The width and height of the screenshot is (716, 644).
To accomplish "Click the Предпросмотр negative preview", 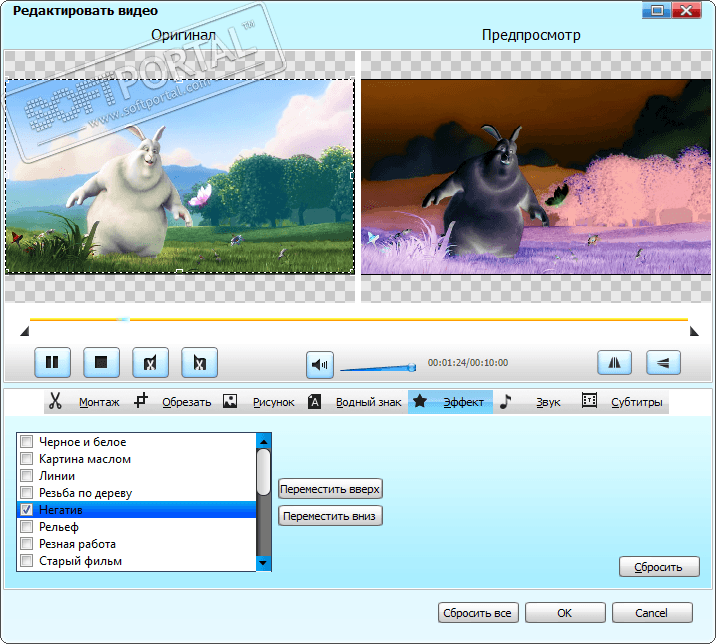I will 536,177.
